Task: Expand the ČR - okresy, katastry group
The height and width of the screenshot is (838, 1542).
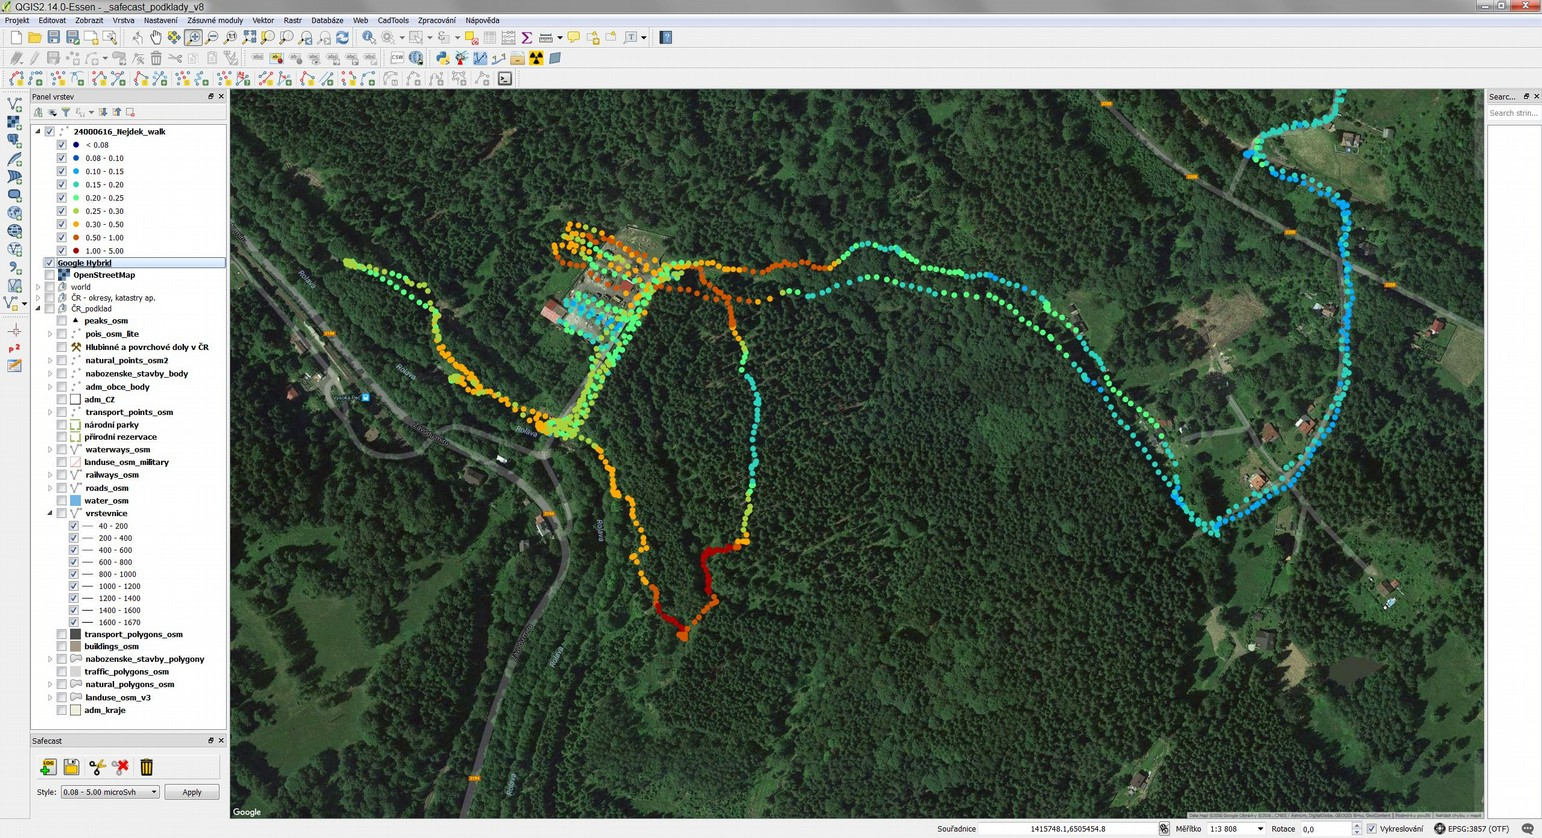Action: 38,298
